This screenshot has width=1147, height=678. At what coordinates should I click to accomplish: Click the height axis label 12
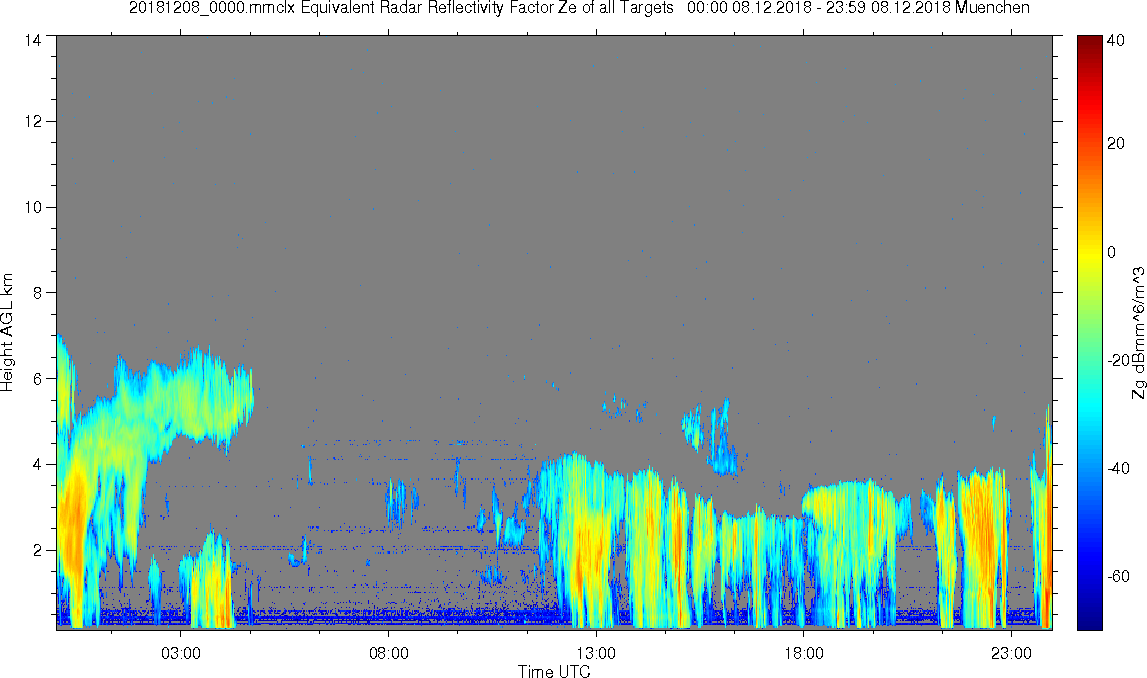pyautogui.click(x=32, y=121)
